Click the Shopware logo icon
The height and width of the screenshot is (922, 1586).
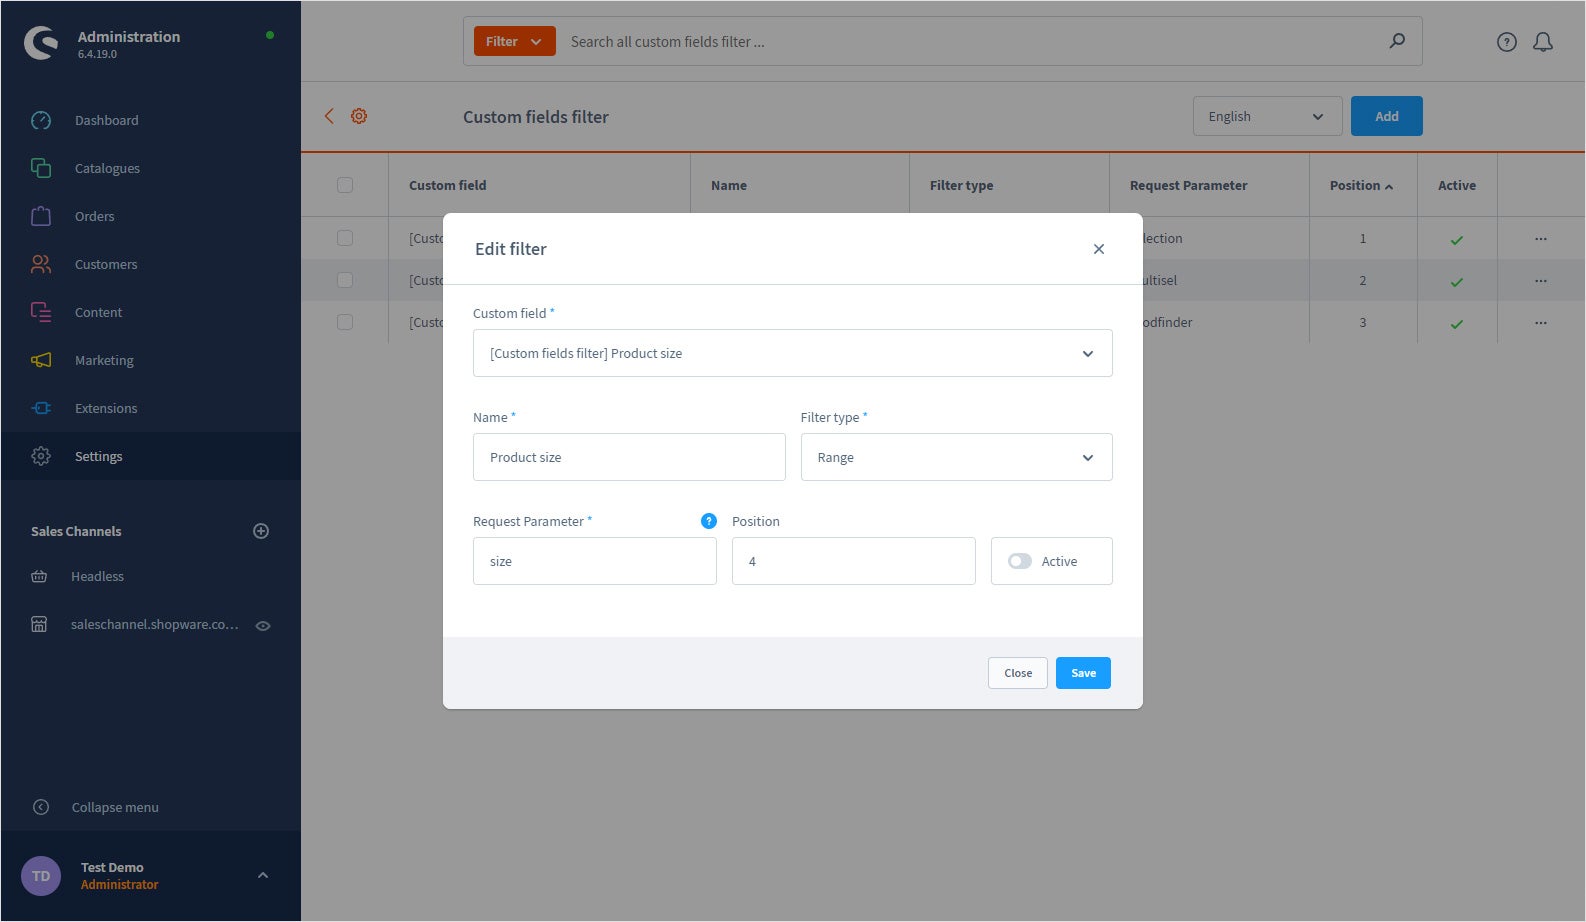tap(41, 43)
